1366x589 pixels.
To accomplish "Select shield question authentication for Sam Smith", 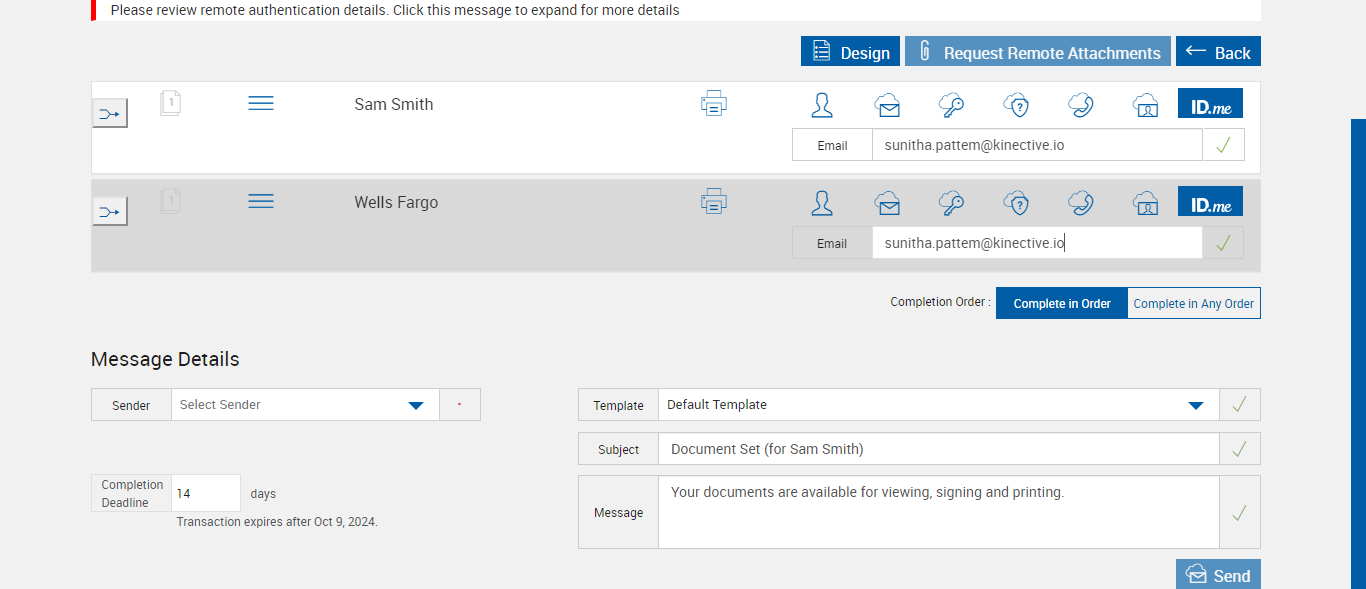I will [x=1016, y=105].
